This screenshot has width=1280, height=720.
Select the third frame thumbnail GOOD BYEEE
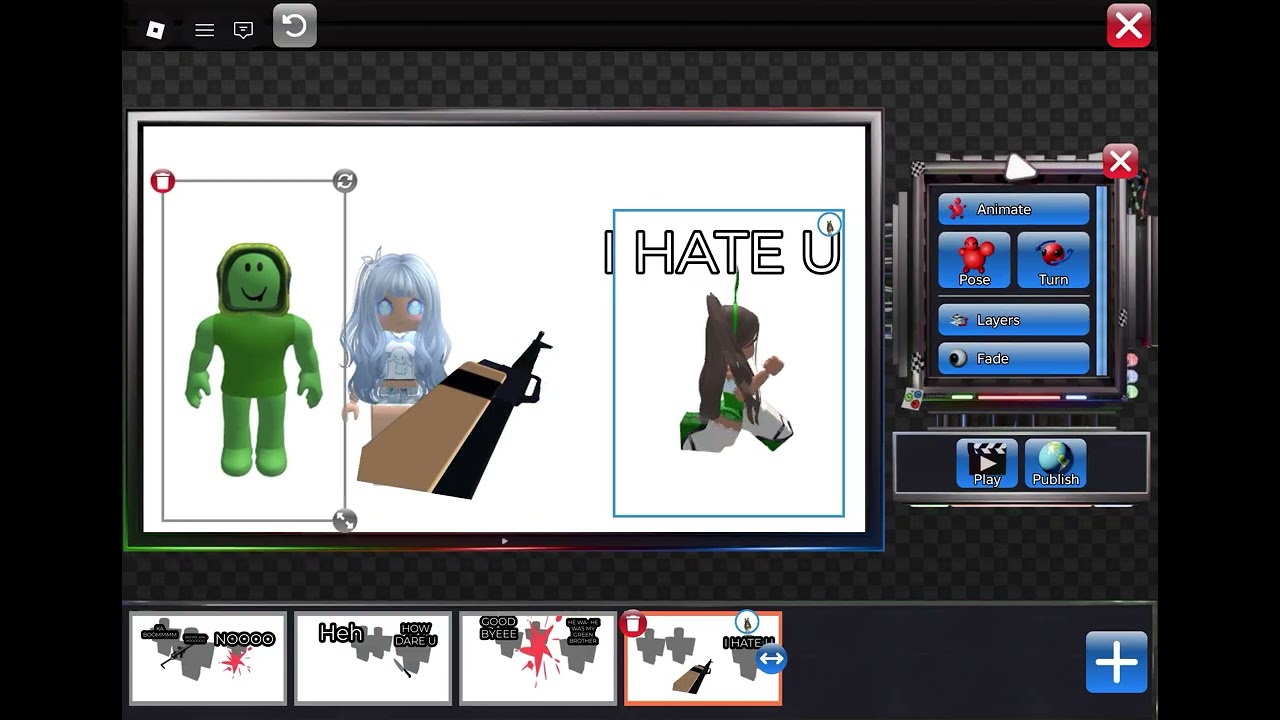(538, 658)
